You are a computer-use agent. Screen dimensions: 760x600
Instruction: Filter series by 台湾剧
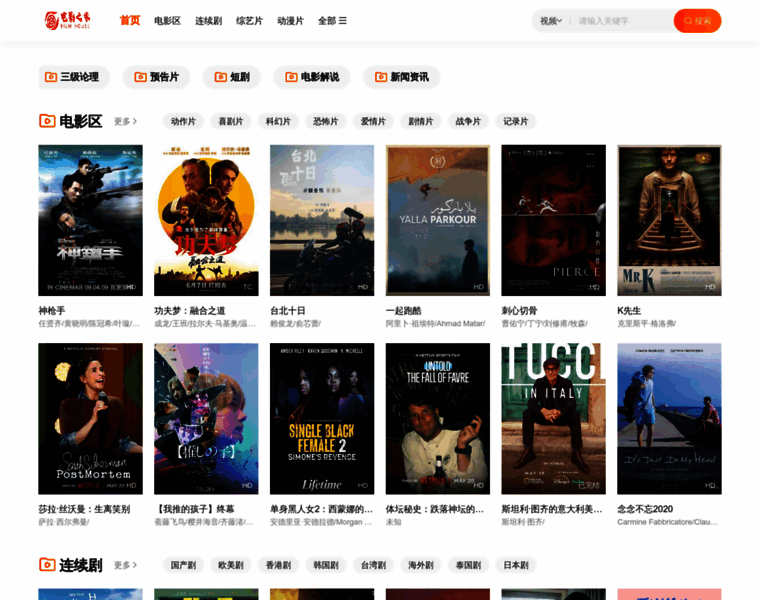coord(373,565)
